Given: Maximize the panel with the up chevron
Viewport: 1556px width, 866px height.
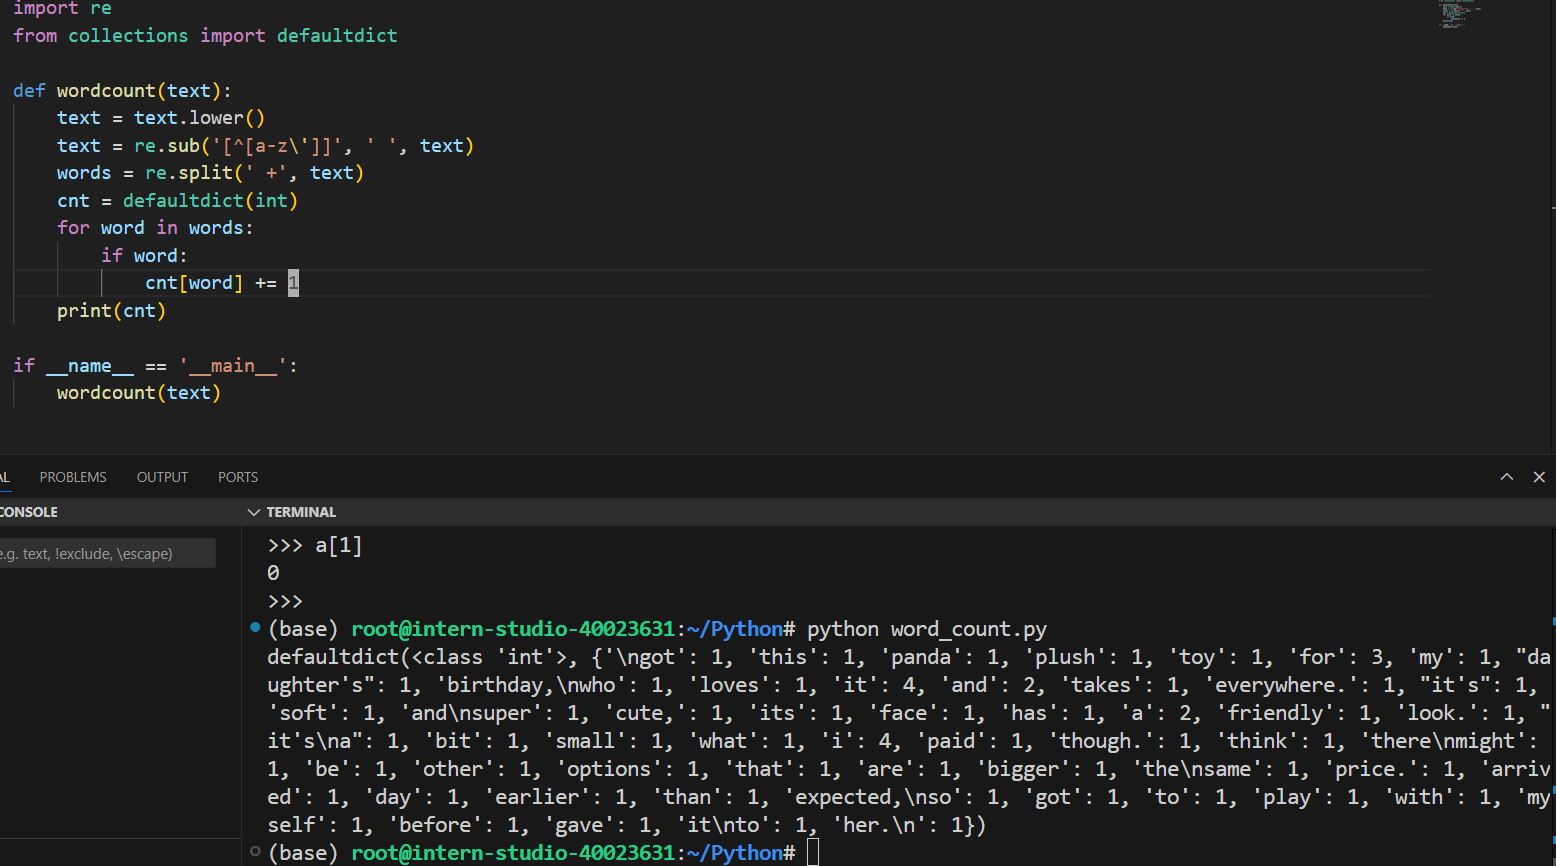Looking at the screenshot, I should click(x=1506, y=477).
